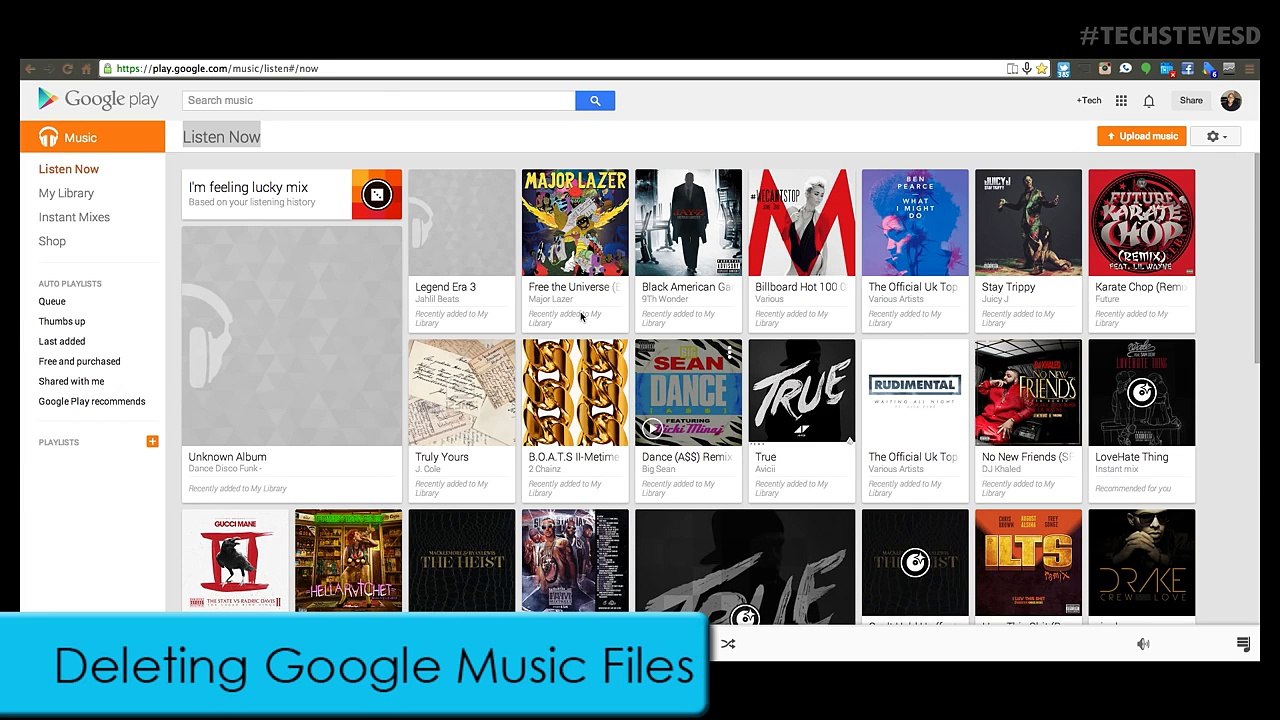Viewport: 1280px width, 720px height.
Task: Open the settings gear dropdown
Action: [x=1216, y=136]
